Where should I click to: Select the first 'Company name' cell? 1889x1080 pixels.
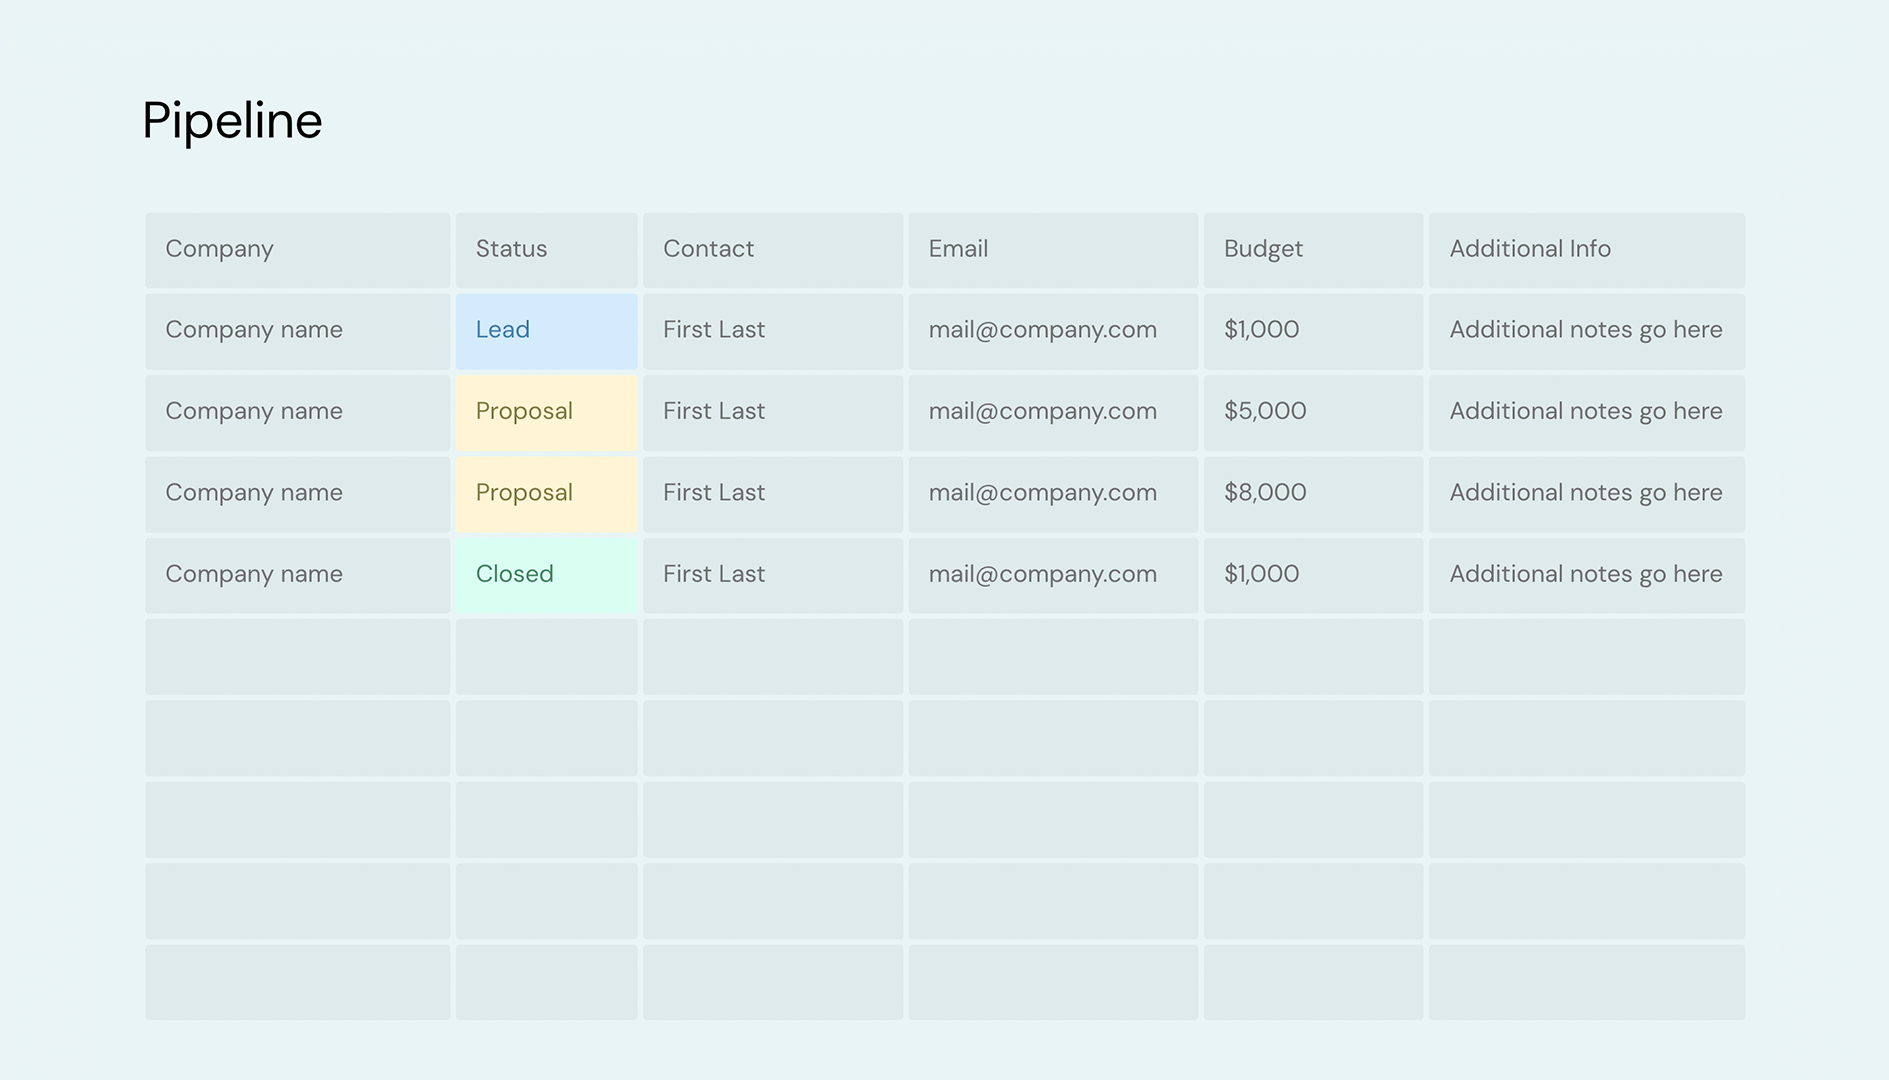tap(253, 330)
